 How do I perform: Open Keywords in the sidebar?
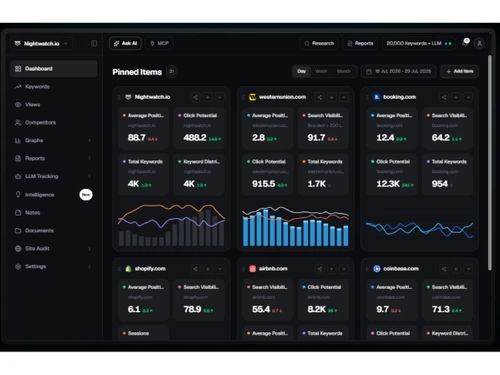(x=53, y=87)
